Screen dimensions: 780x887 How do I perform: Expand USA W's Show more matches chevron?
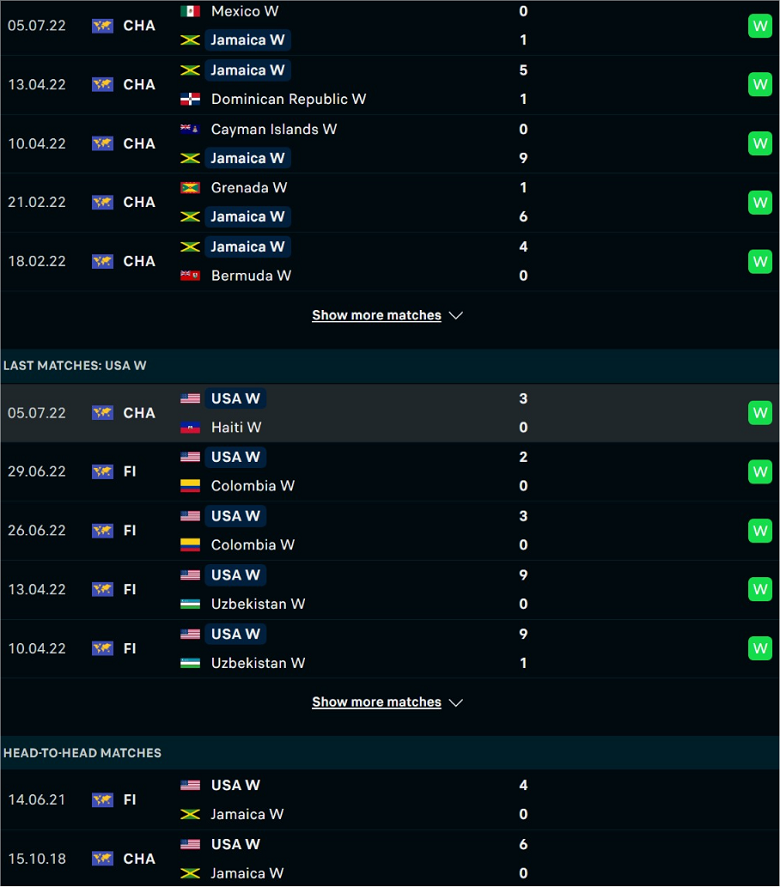pos(456,703)
